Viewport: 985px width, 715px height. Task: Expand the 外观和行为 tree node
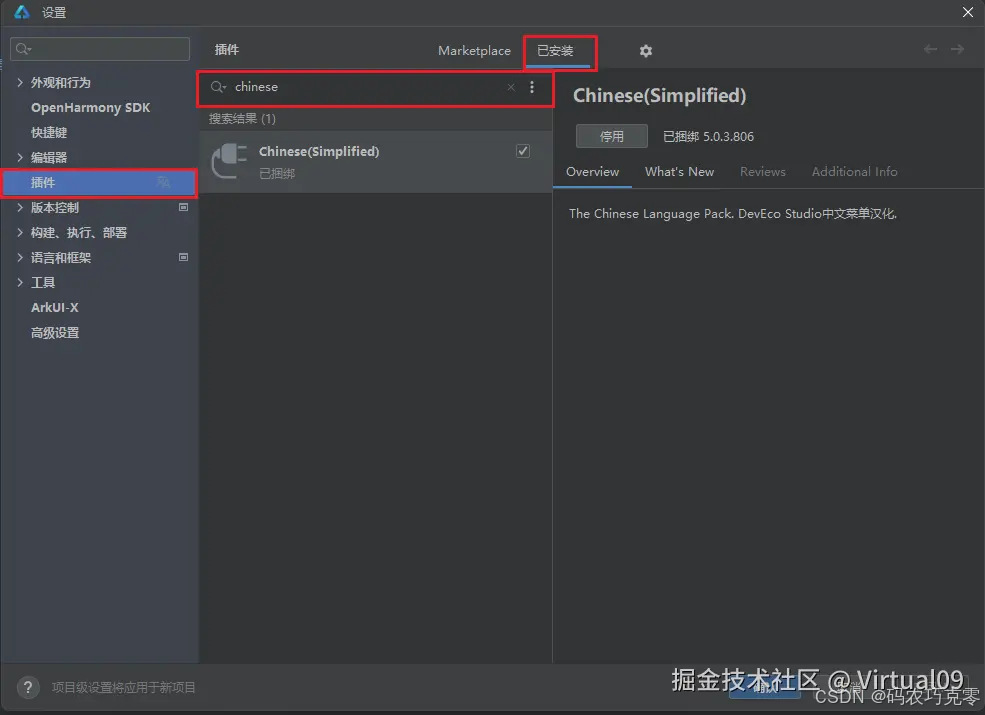pyautogui.click(x=19, y=82)
